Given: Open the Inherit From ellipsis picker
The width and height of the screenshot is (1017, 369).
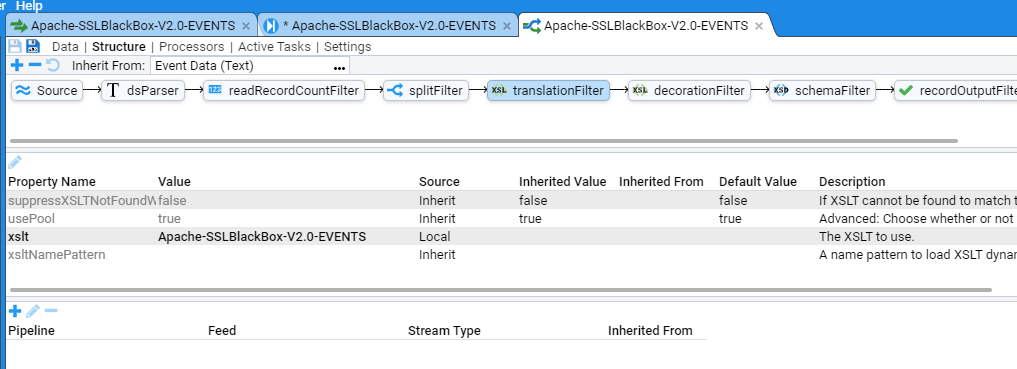Looking at the screenshot, I should [x=339, y=66].
